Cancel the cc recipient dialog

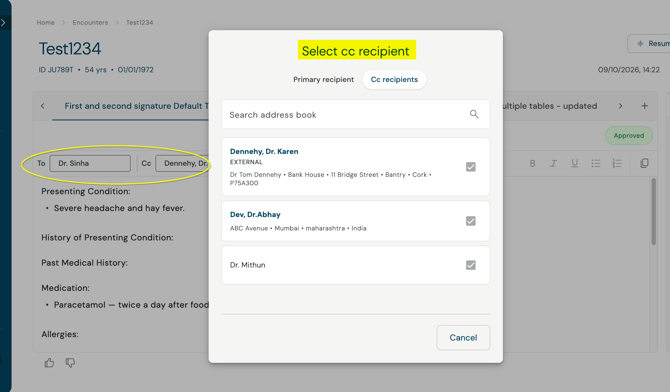tap(463, 338)
